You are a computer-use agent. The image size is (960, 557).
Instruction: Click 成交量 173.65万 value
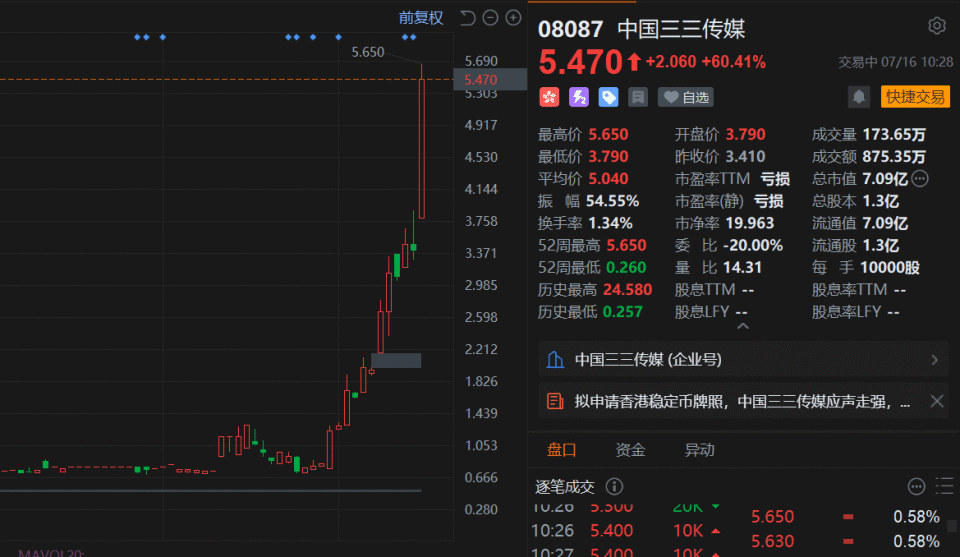pyautogui.click(x=894, y=135)
